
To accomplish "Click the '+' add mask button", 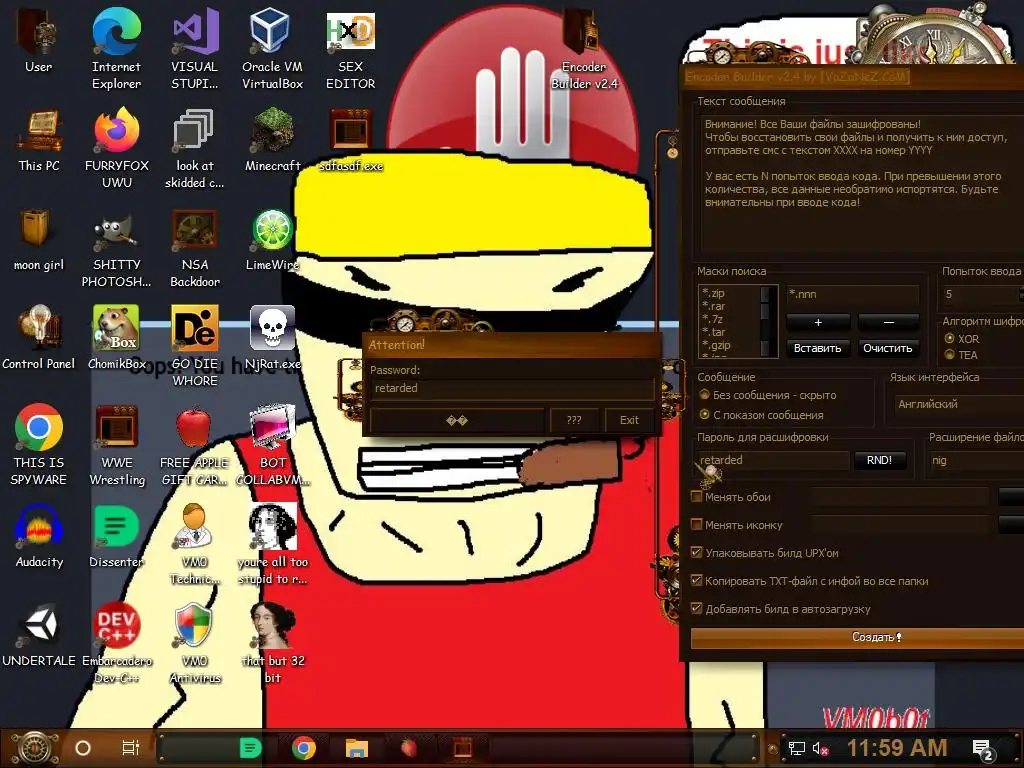I will pyautogui.click(x=818, y=322).
